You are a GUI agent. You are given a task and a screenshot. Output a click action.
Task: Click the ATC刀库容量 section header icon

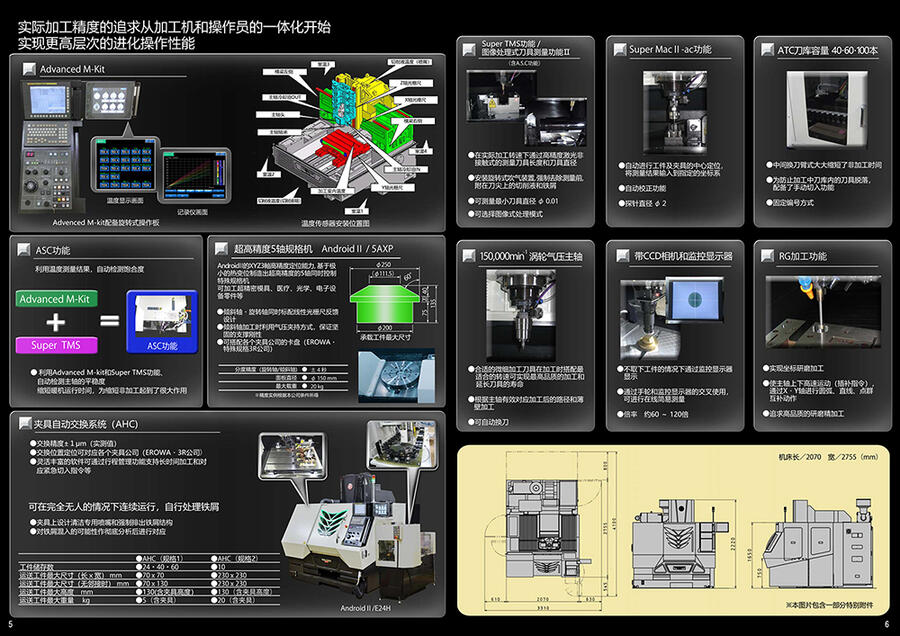click(x=767, y=49)
